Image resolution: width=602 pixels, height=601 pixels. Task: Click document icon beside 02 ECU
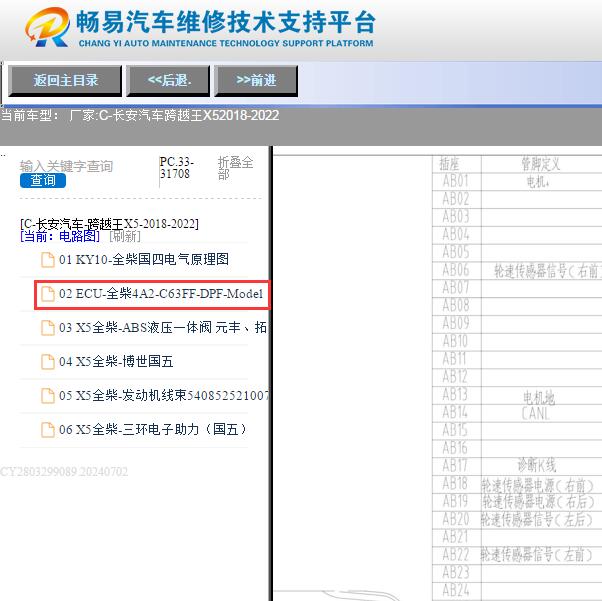pyautogui.click(x=48, y=294)
